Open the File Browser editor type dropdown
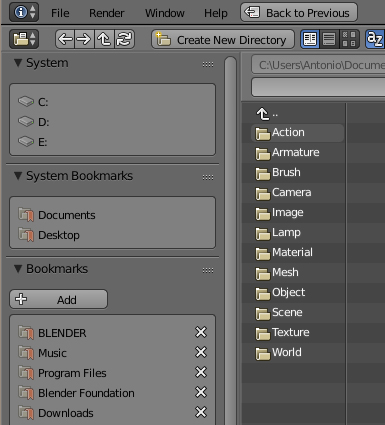The height and width of the screenshot is (425, 385). point(24,39)
